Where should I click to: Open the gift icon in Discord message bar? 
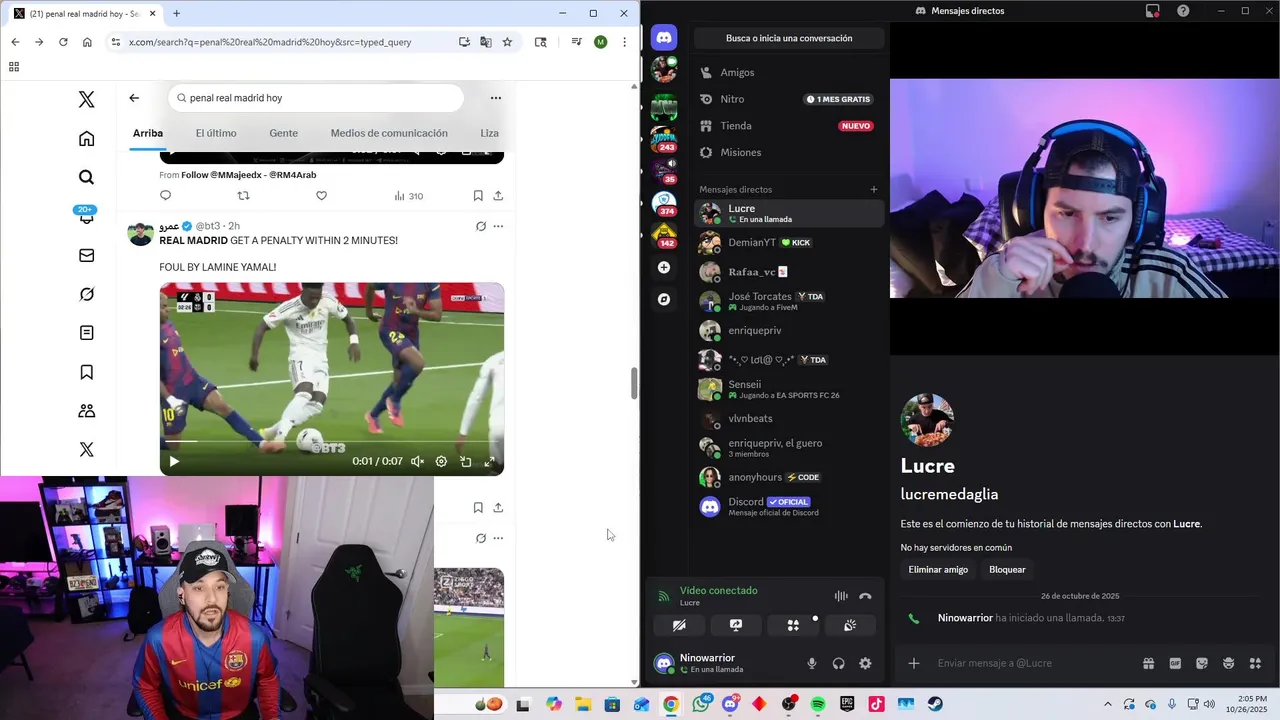pos(1149,663)
